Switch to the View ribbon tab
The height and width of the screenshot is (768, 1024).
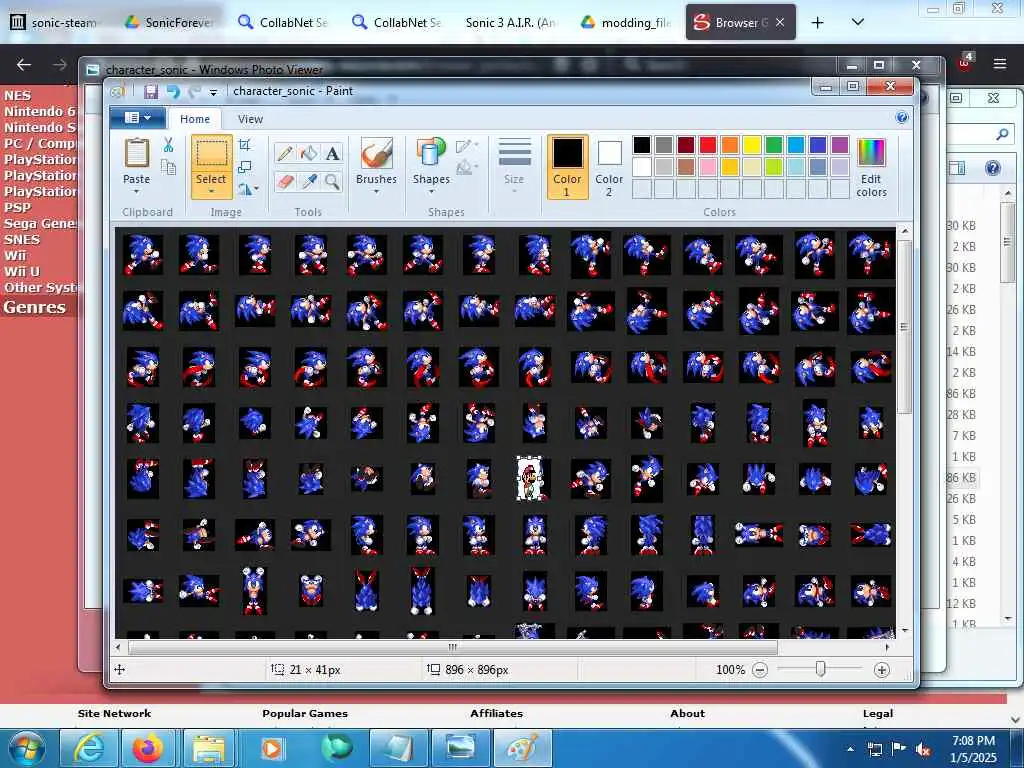coord(250,119)
